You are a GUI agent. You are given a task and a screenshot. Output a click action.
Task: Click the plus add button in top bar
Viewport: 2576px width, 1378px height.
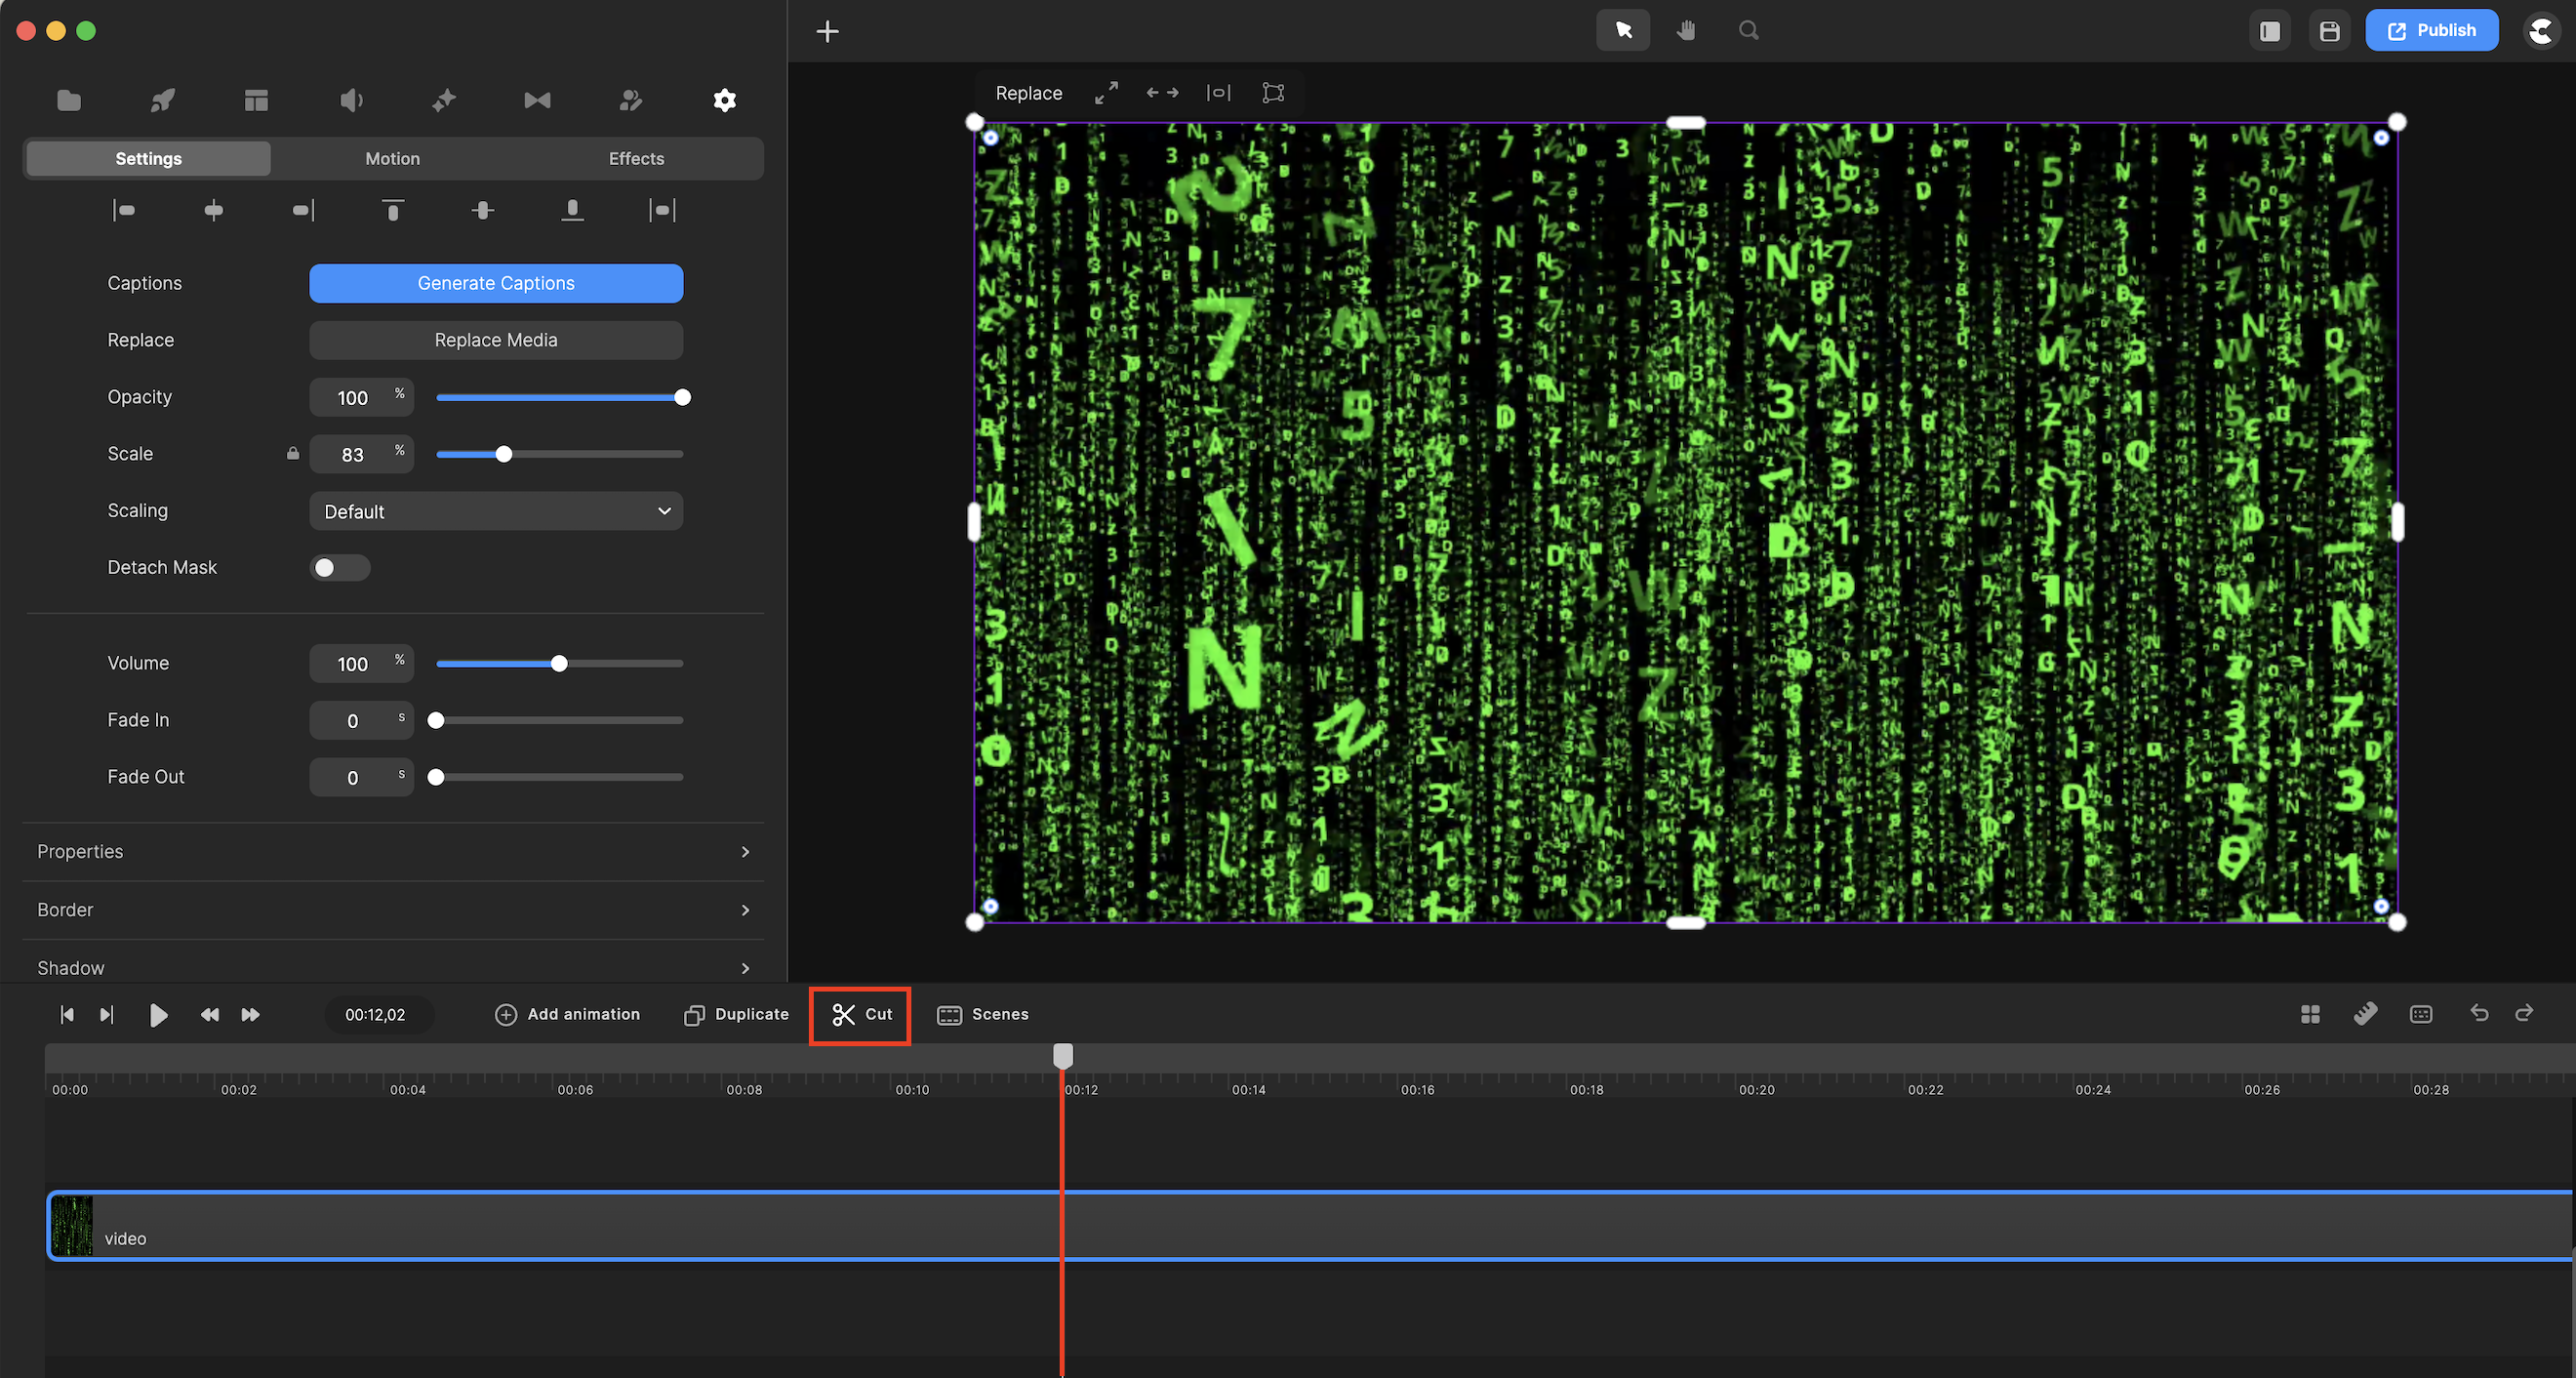pos(828,31)
